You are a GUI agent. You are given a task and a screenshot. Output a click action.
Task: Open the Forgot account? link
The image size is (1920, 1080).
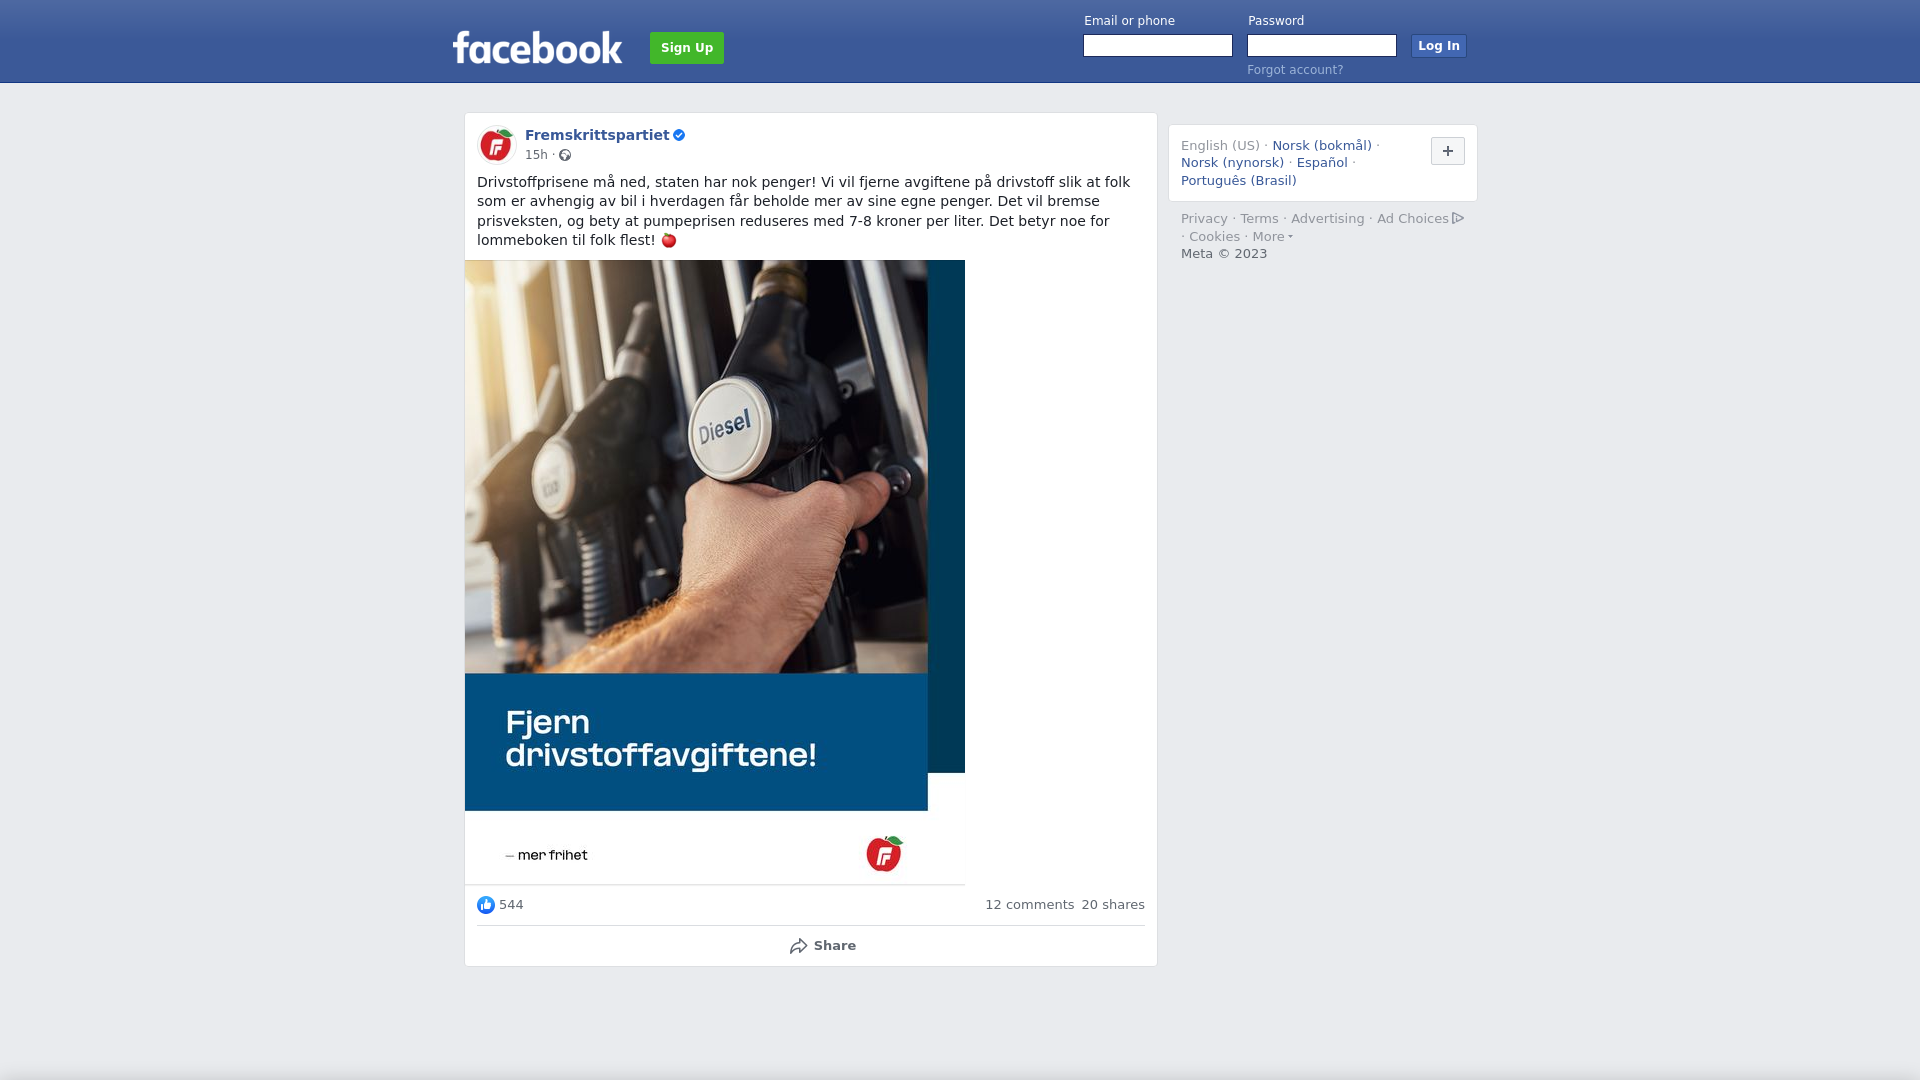[x=1295, y=70]
